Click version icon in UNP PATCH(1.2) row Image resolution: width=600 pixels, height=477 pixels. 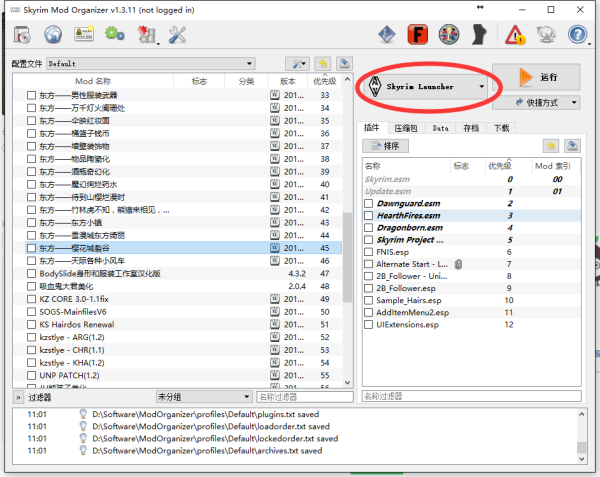(275, 375)
